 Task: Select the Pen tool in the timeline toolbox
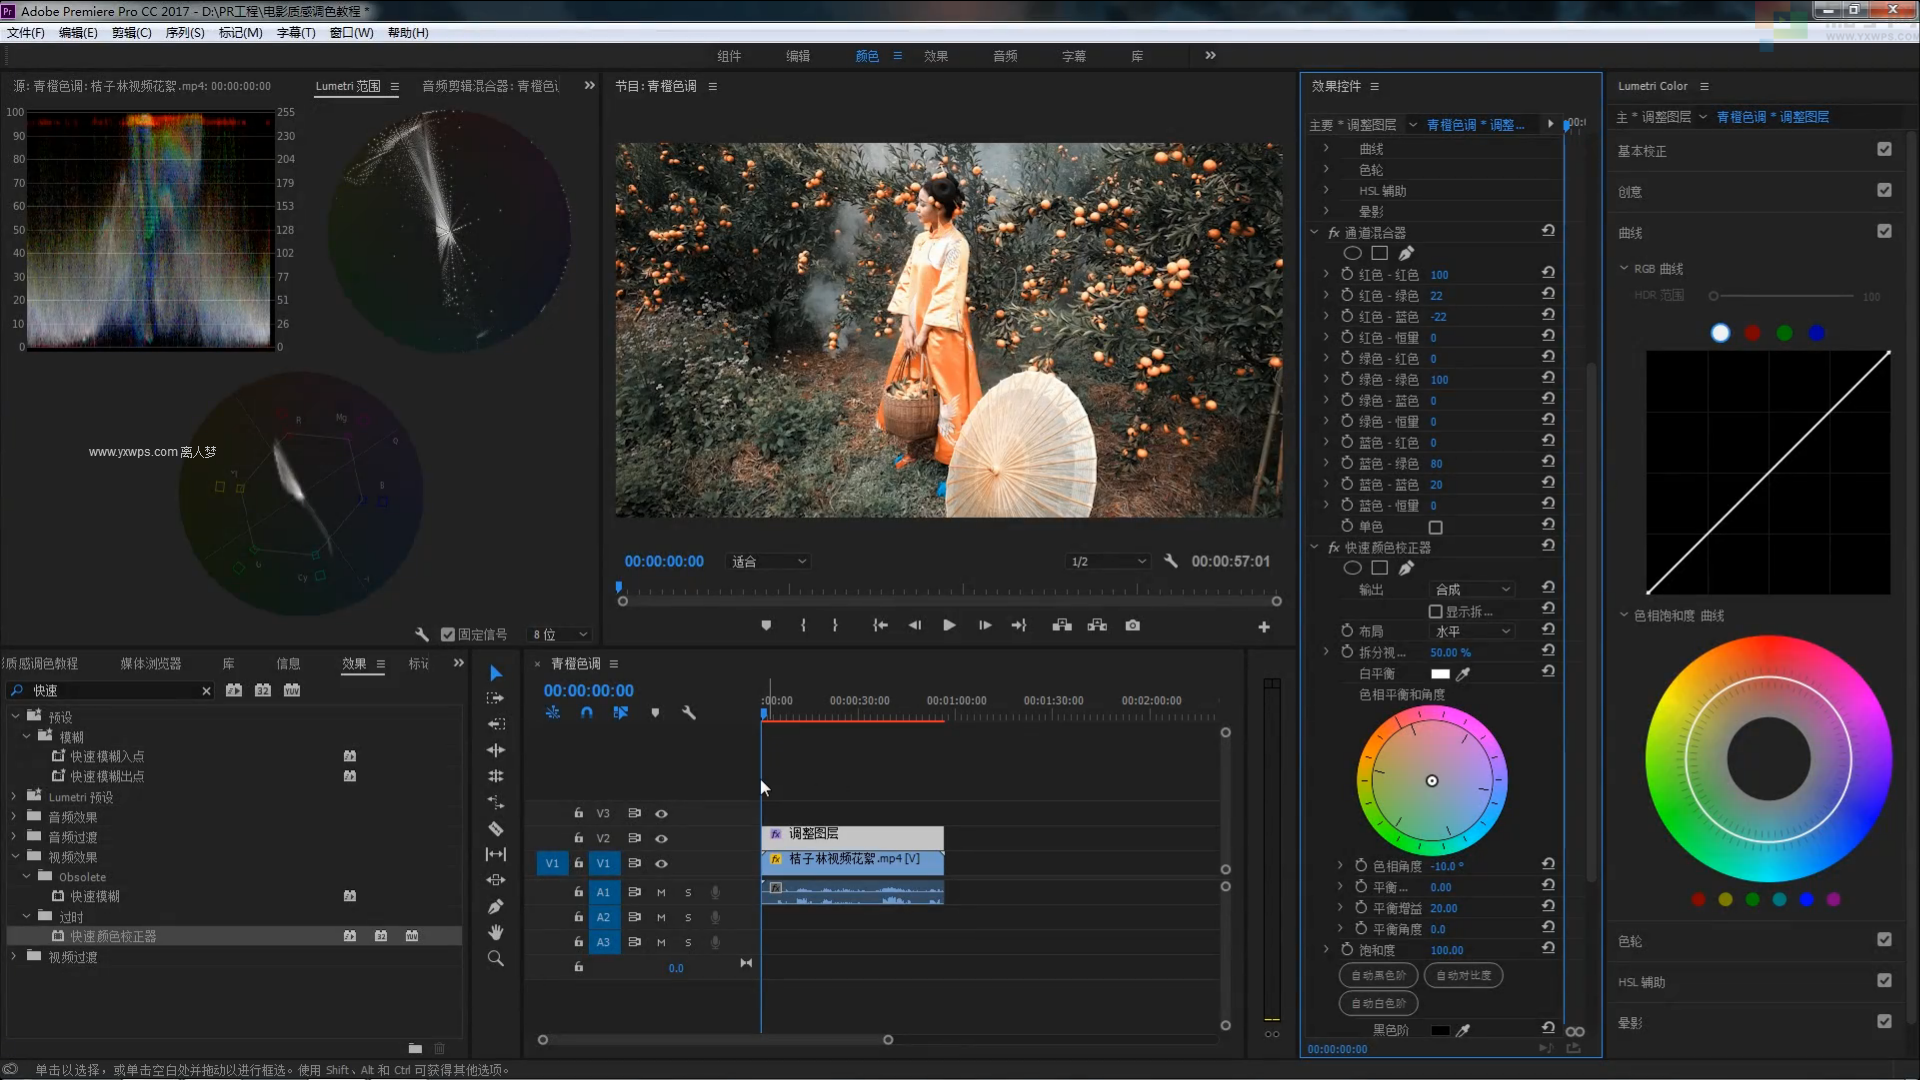[x=495, y=906]
